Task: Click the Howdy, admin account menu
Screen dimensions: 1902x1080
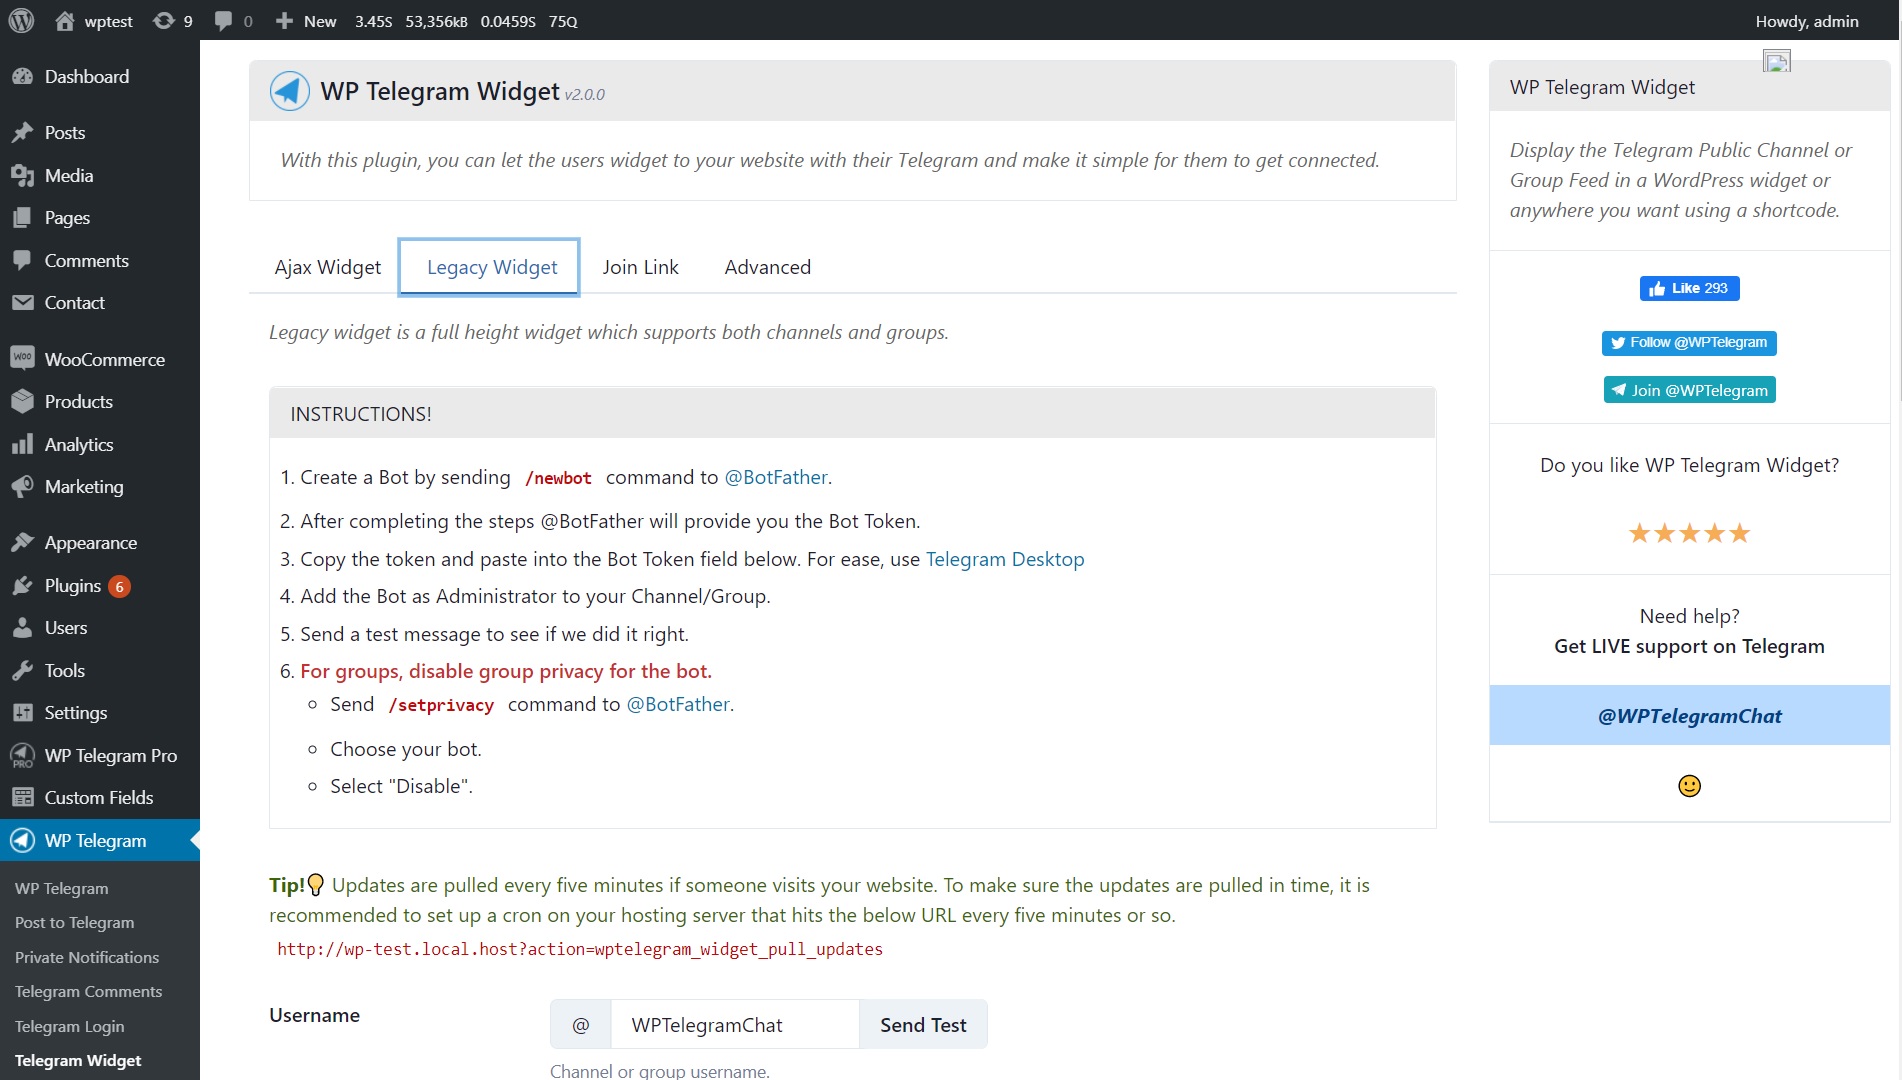Action: pyautogui.click(x=1807, y=21)
